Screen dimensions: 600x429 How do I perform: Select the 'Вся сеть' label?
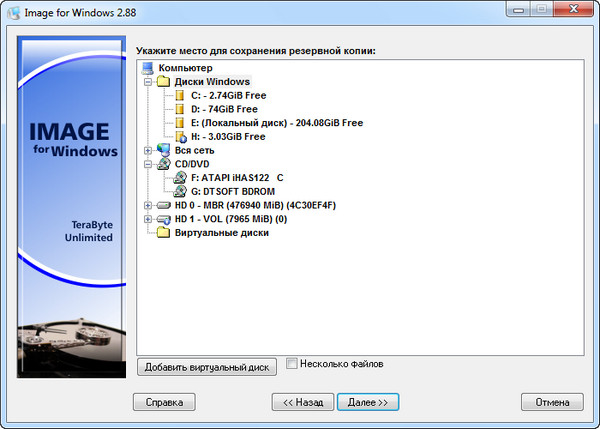click(x=194, y=150)
